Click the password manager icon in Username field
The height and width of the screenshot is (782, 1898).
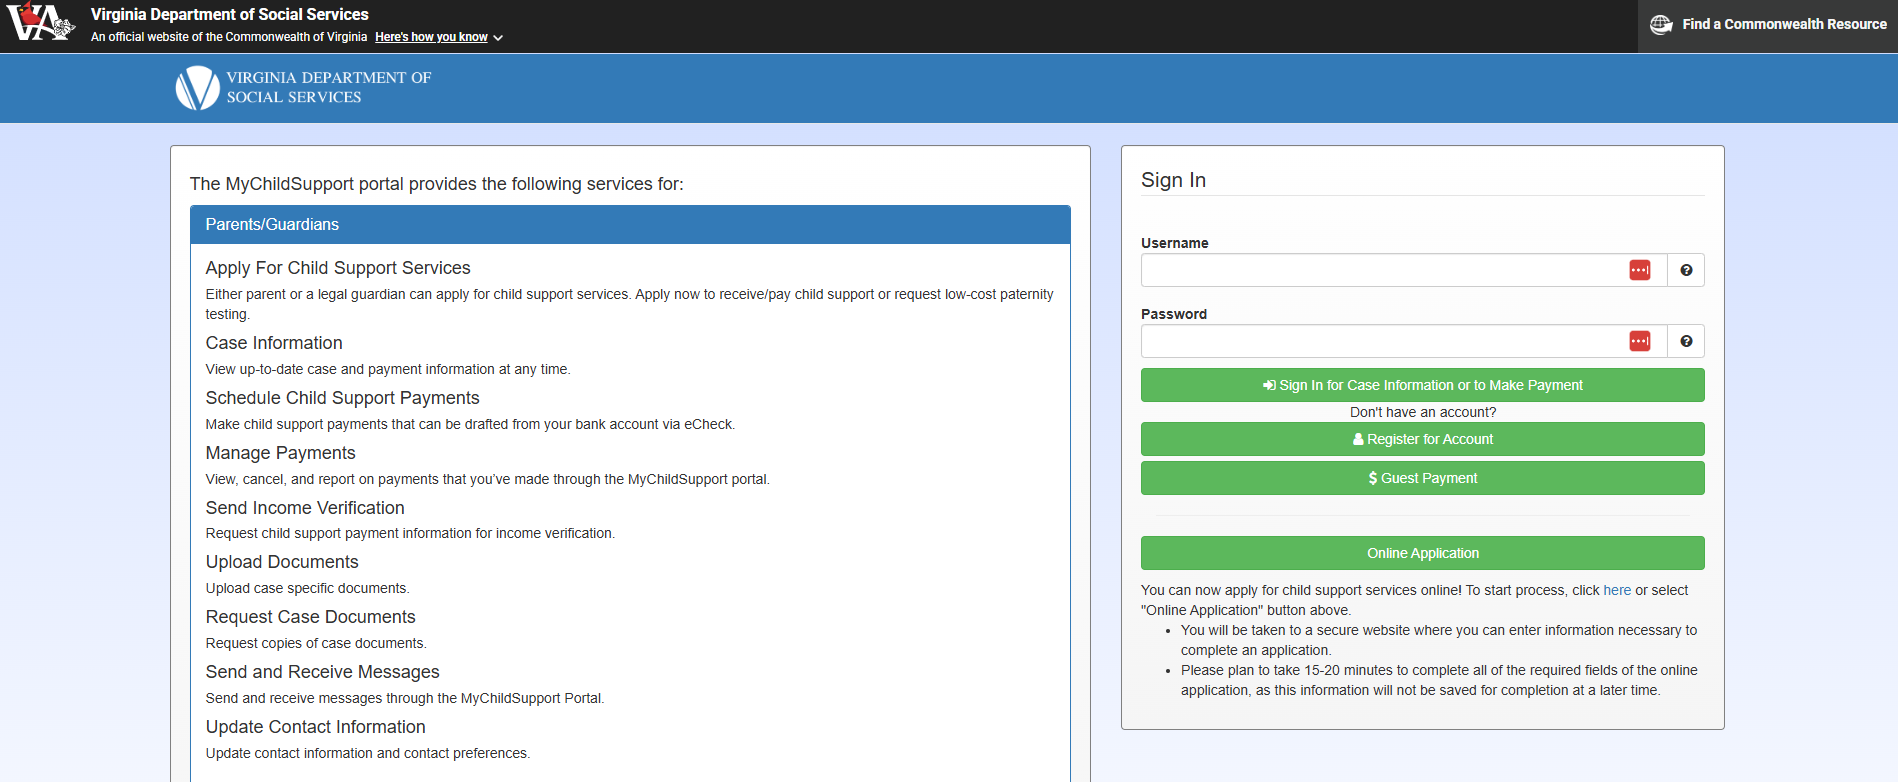pos(1640,270)
